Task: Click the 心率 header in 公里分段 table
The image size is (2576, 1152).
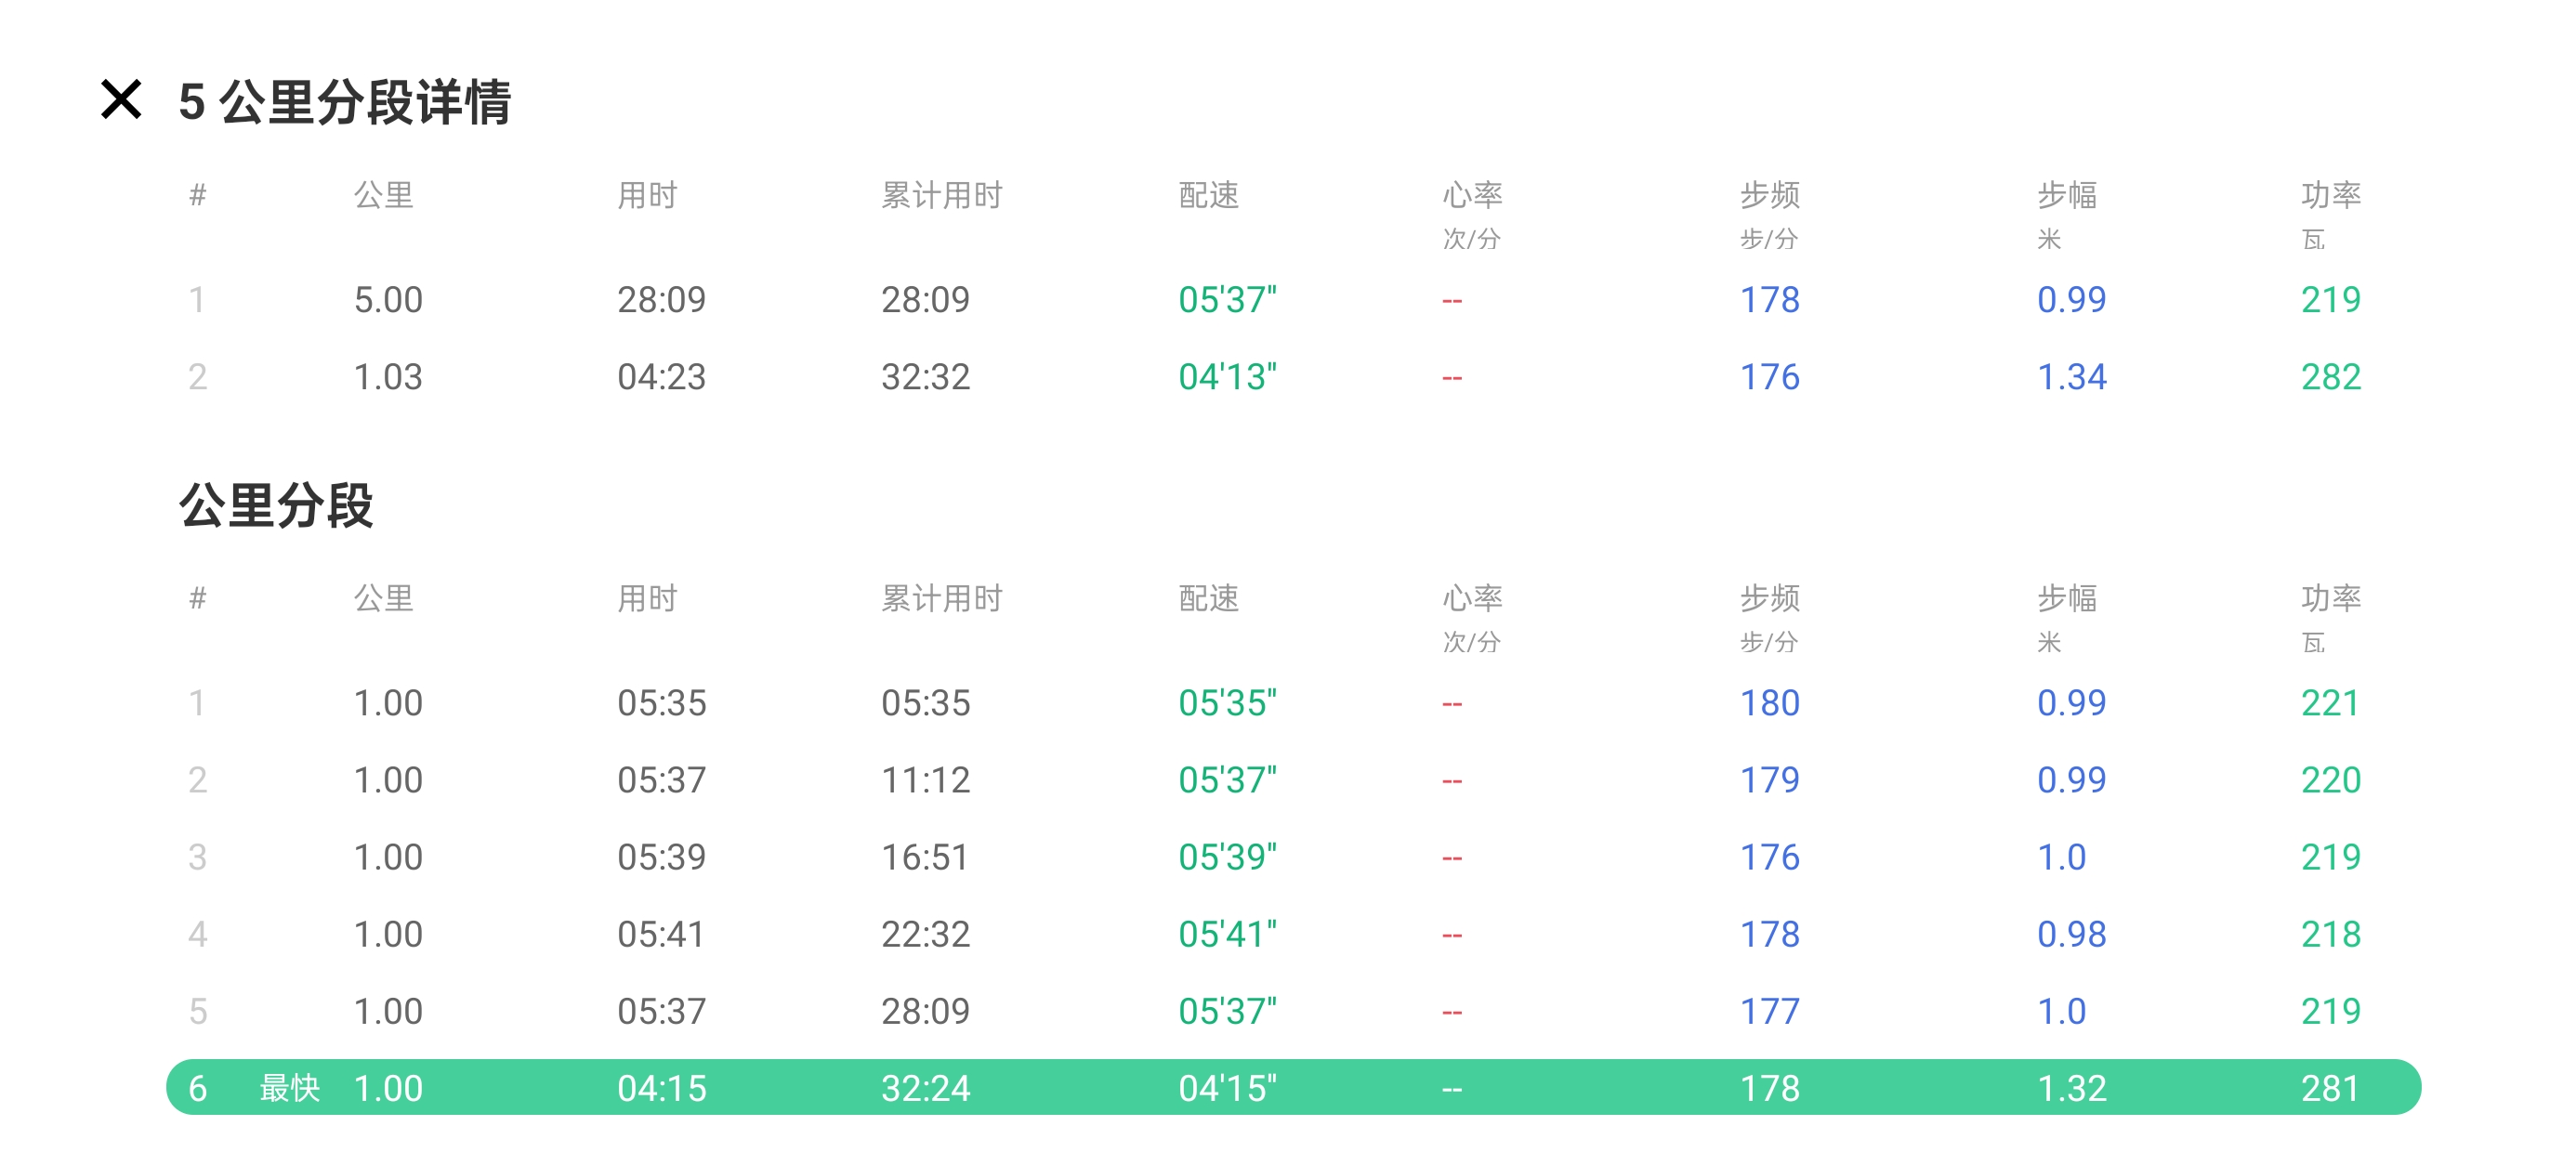Action: (1471, 598)
